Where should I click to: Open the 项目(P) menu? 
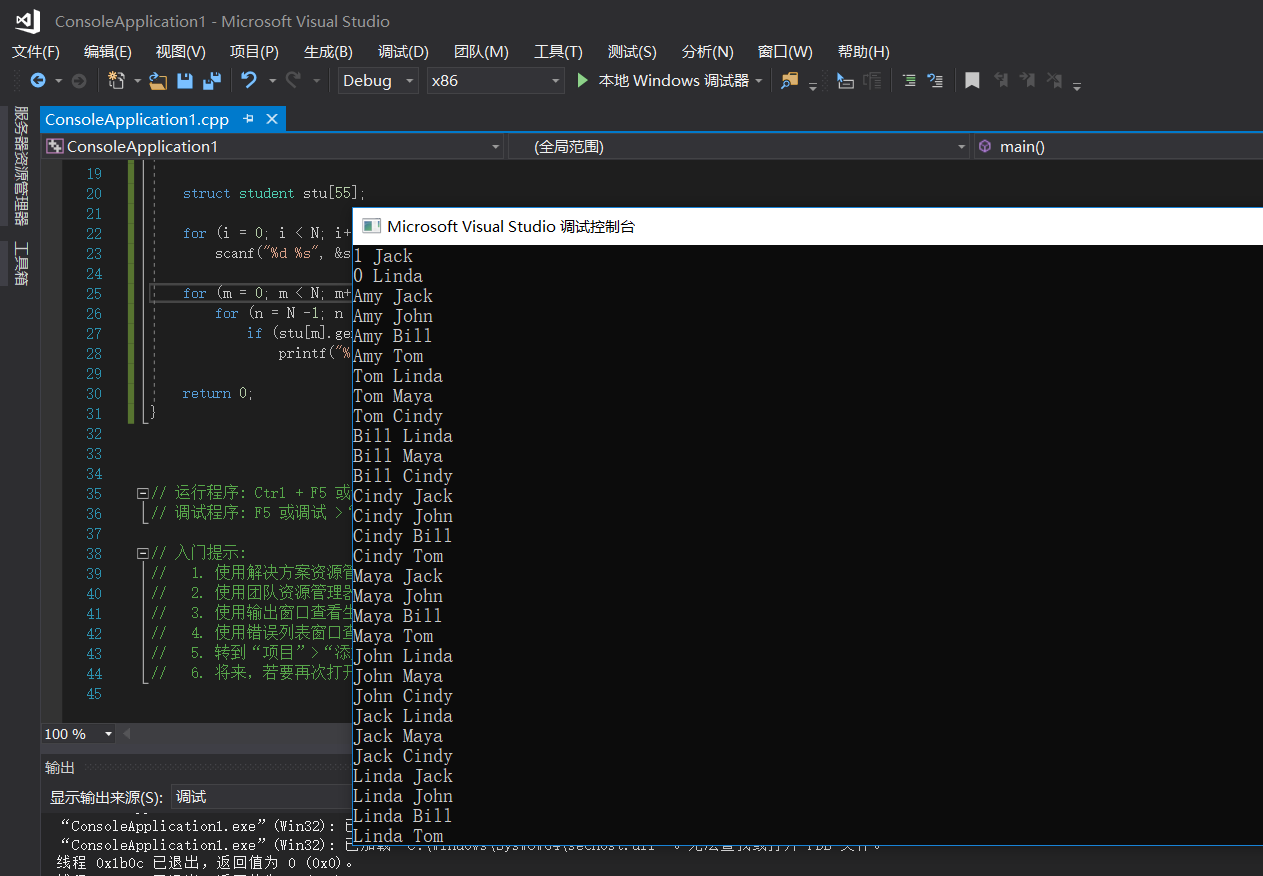[x=254, y=52]
